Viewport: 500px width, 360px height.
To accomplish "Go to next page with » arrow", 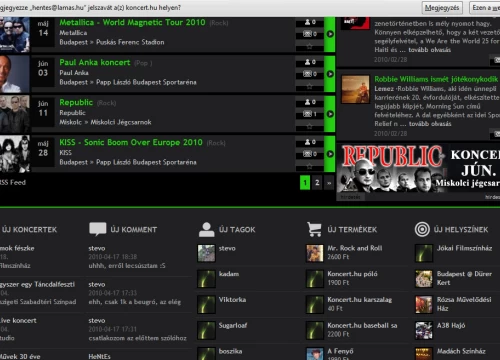I will click(329, 183).
